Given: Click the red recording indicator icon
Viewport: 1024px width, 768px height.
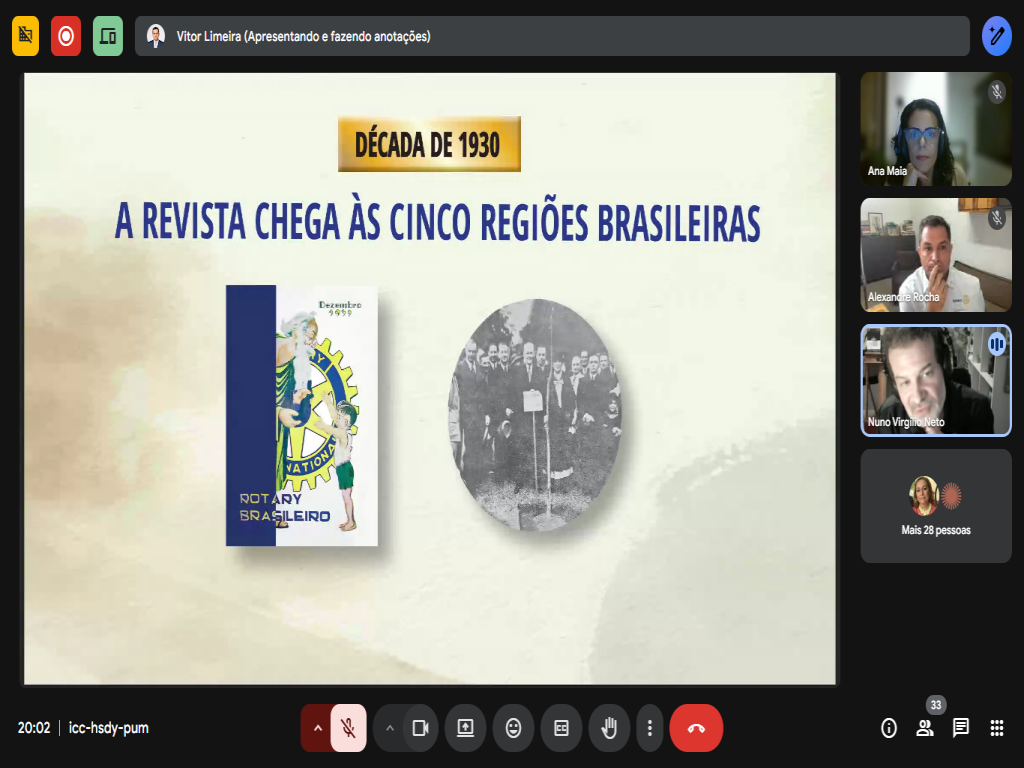Looking at the screenshot, I should 66,36.
